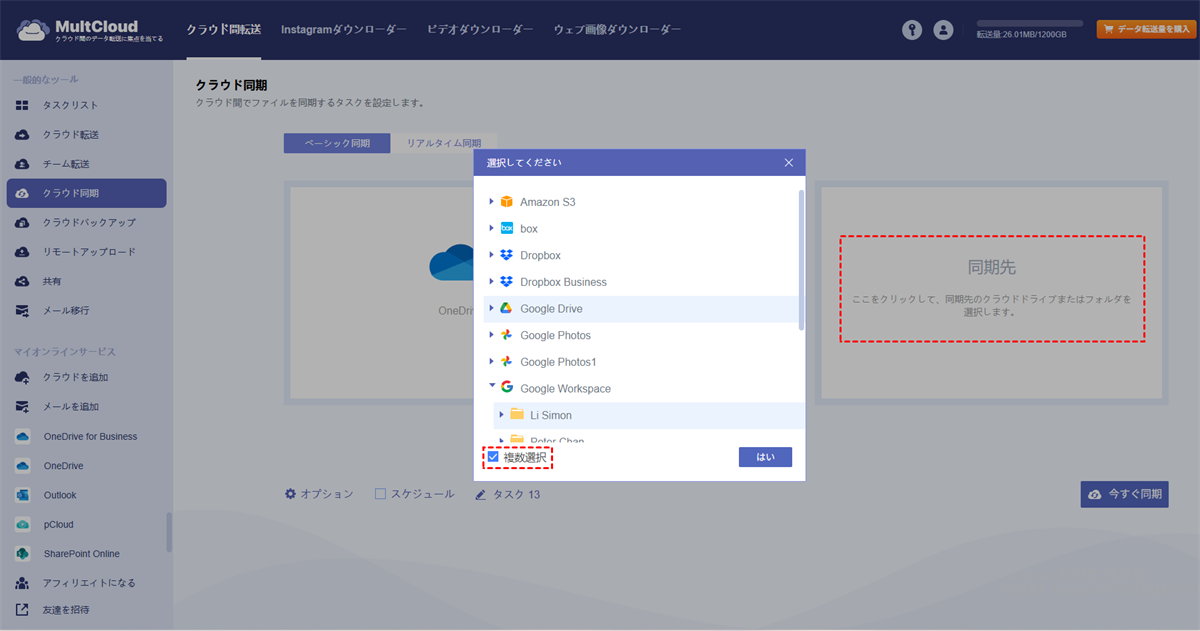Click the 共有 sidebar icon

click(22, 281)
